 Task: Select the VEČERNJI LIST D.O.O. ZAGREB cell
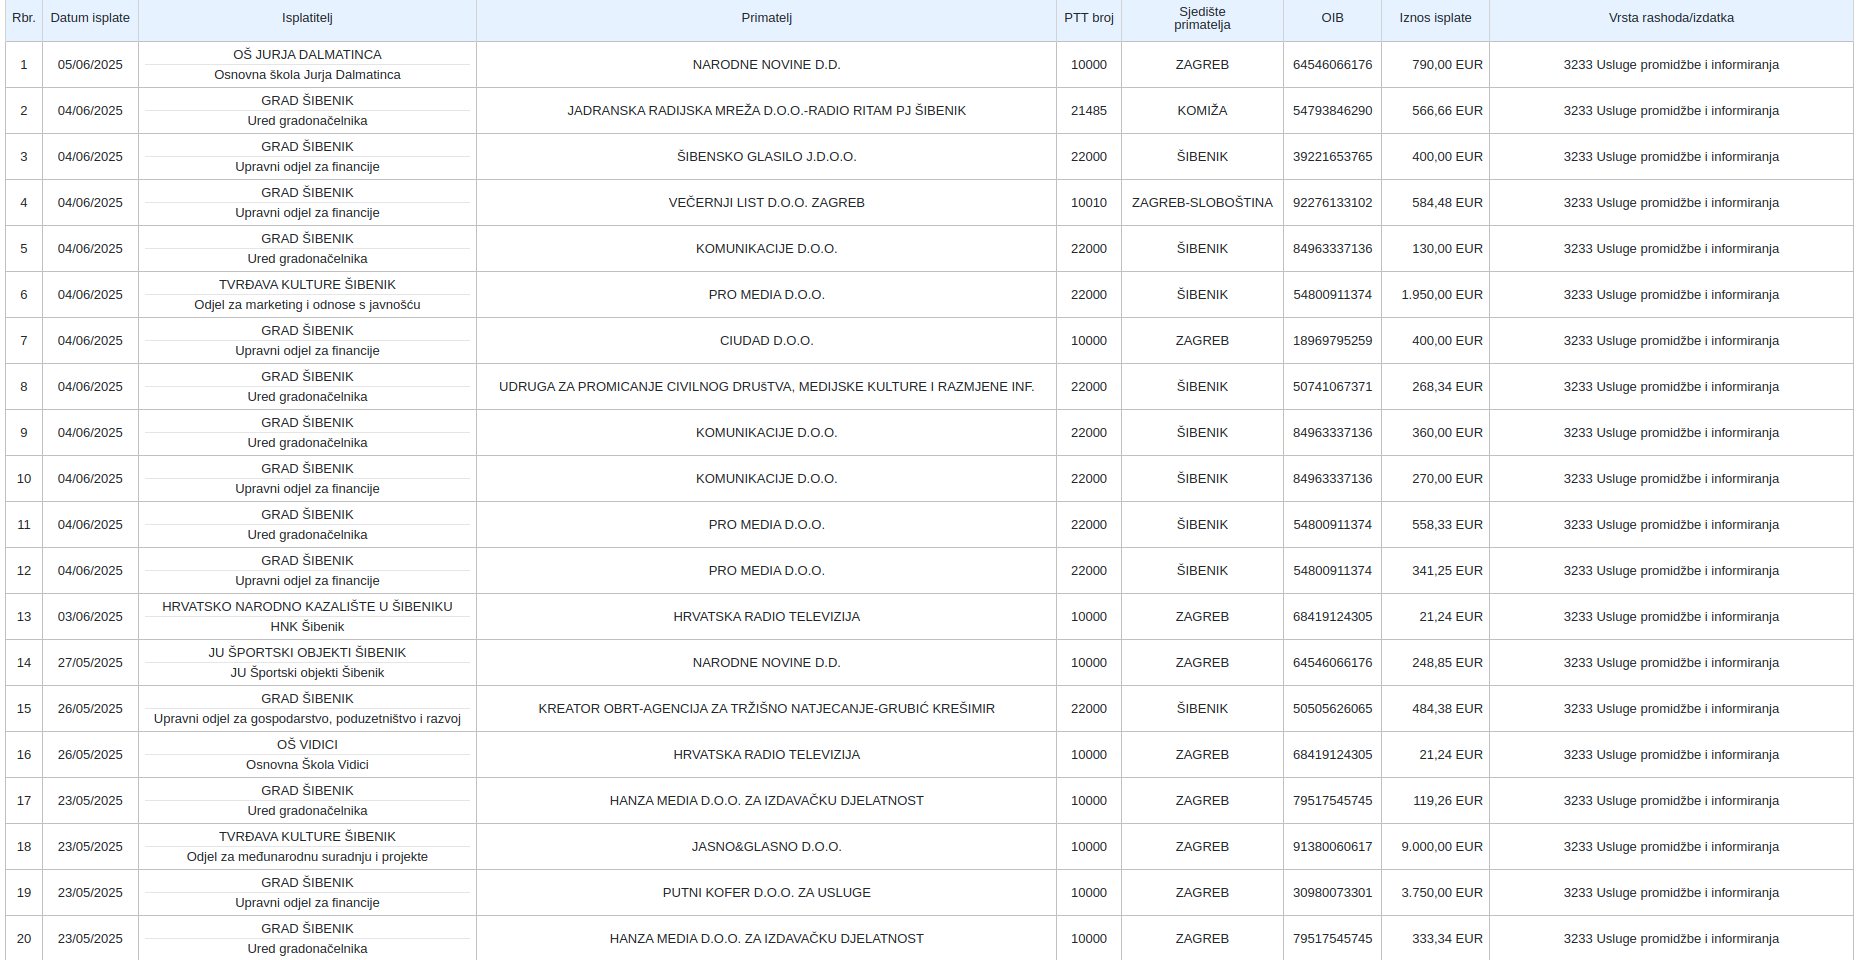click(x=766, y=203)
